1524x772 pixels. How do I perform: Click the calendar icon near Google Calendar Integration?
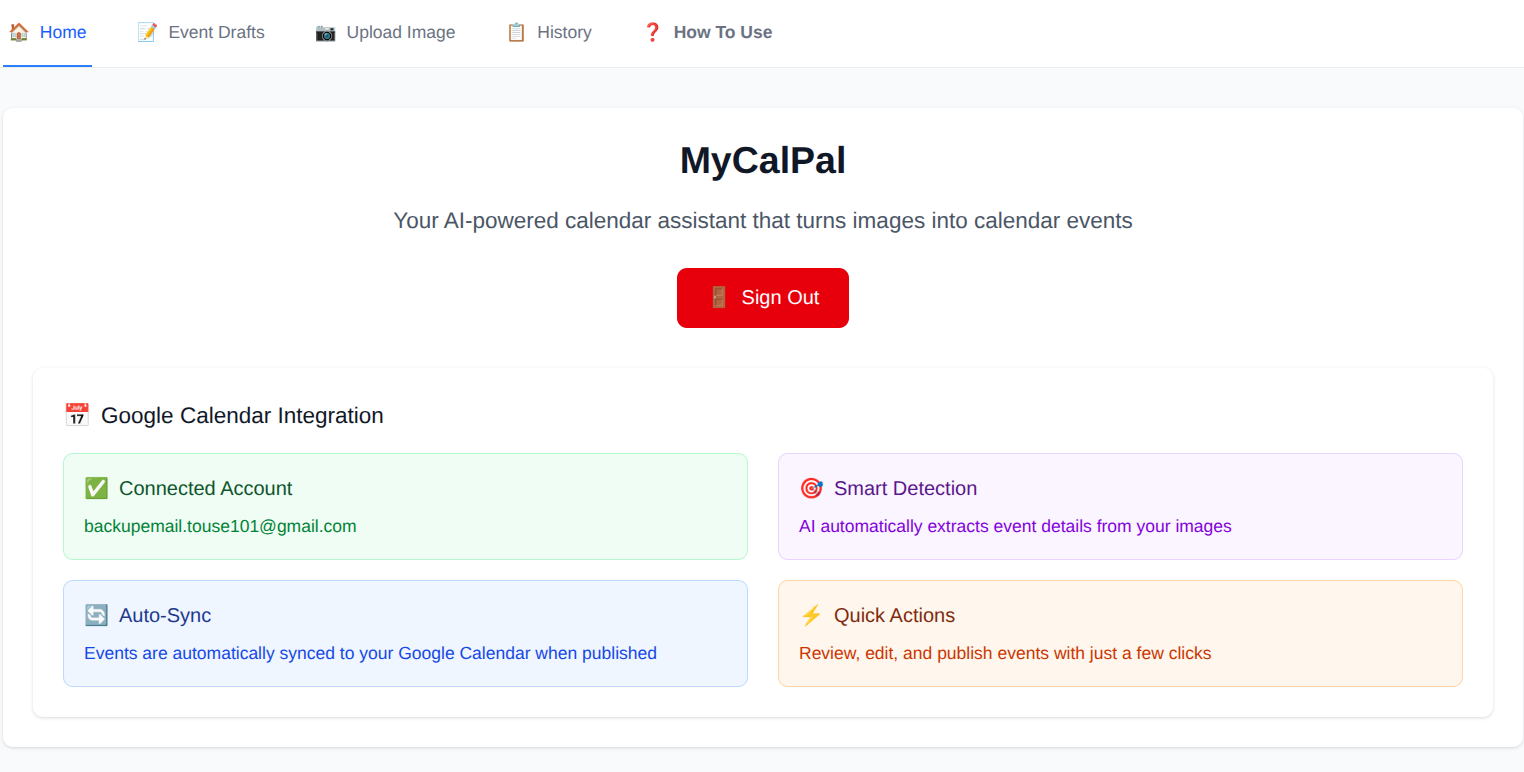pyautogui.click(x=76, y=414)
